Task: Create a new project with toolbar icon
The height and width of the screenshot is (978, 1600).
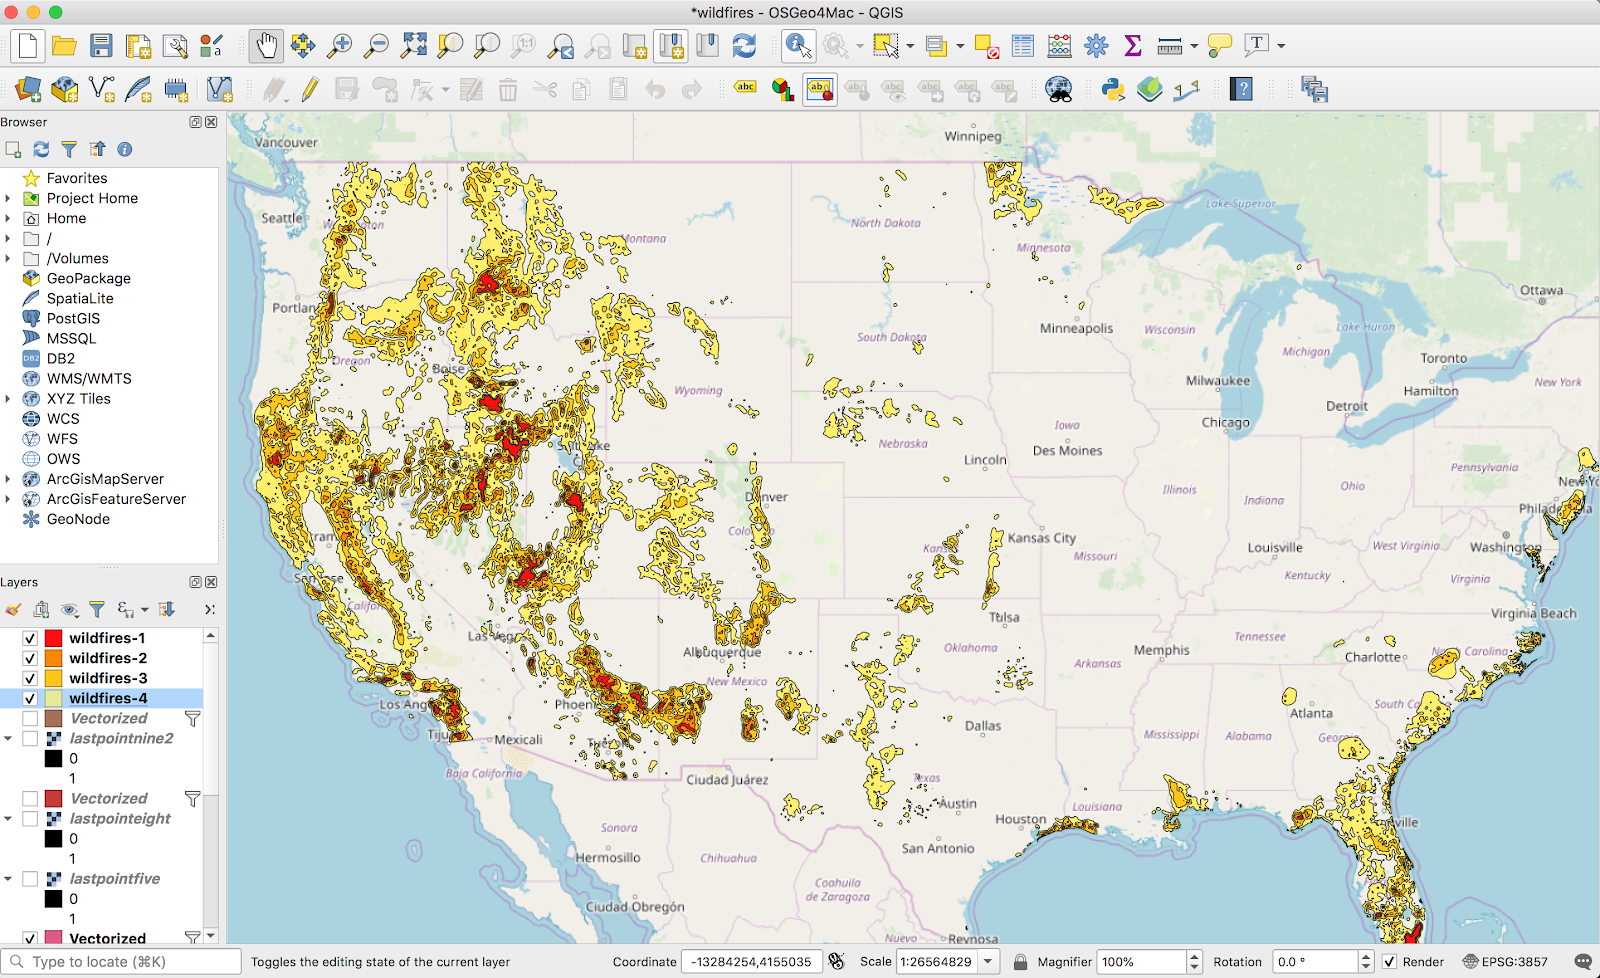Action: click(27, 46)
